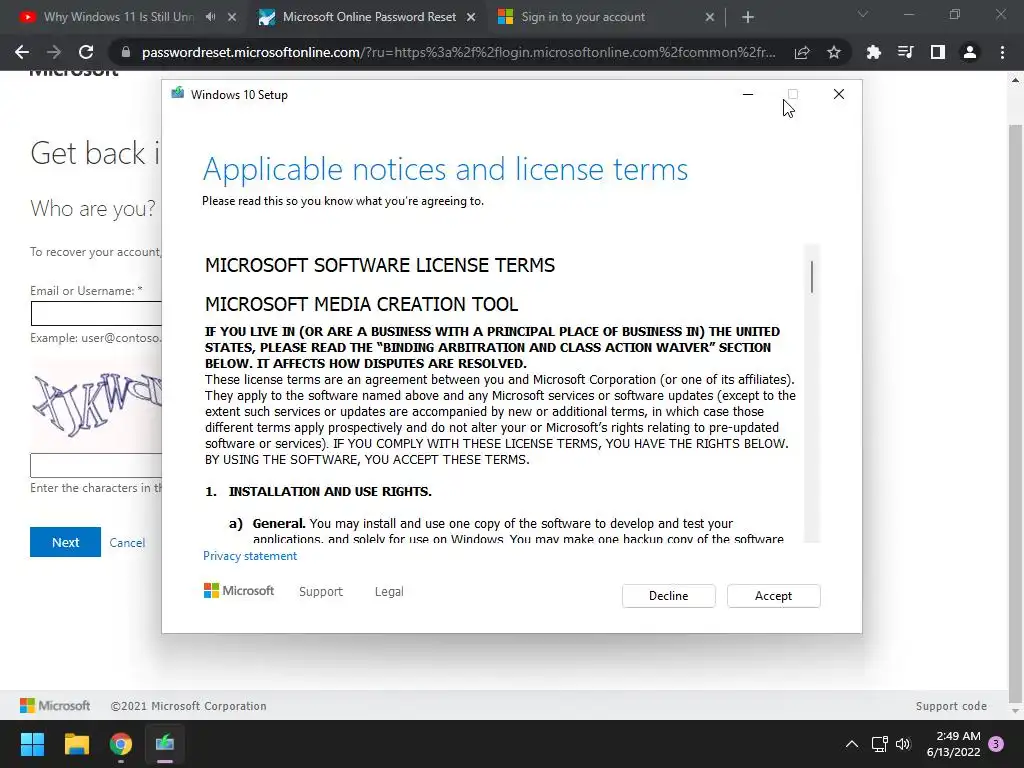This screenshot has height=768, width=1024.
Task: Click Cancel on password reset page
Action: click(127, 543)
